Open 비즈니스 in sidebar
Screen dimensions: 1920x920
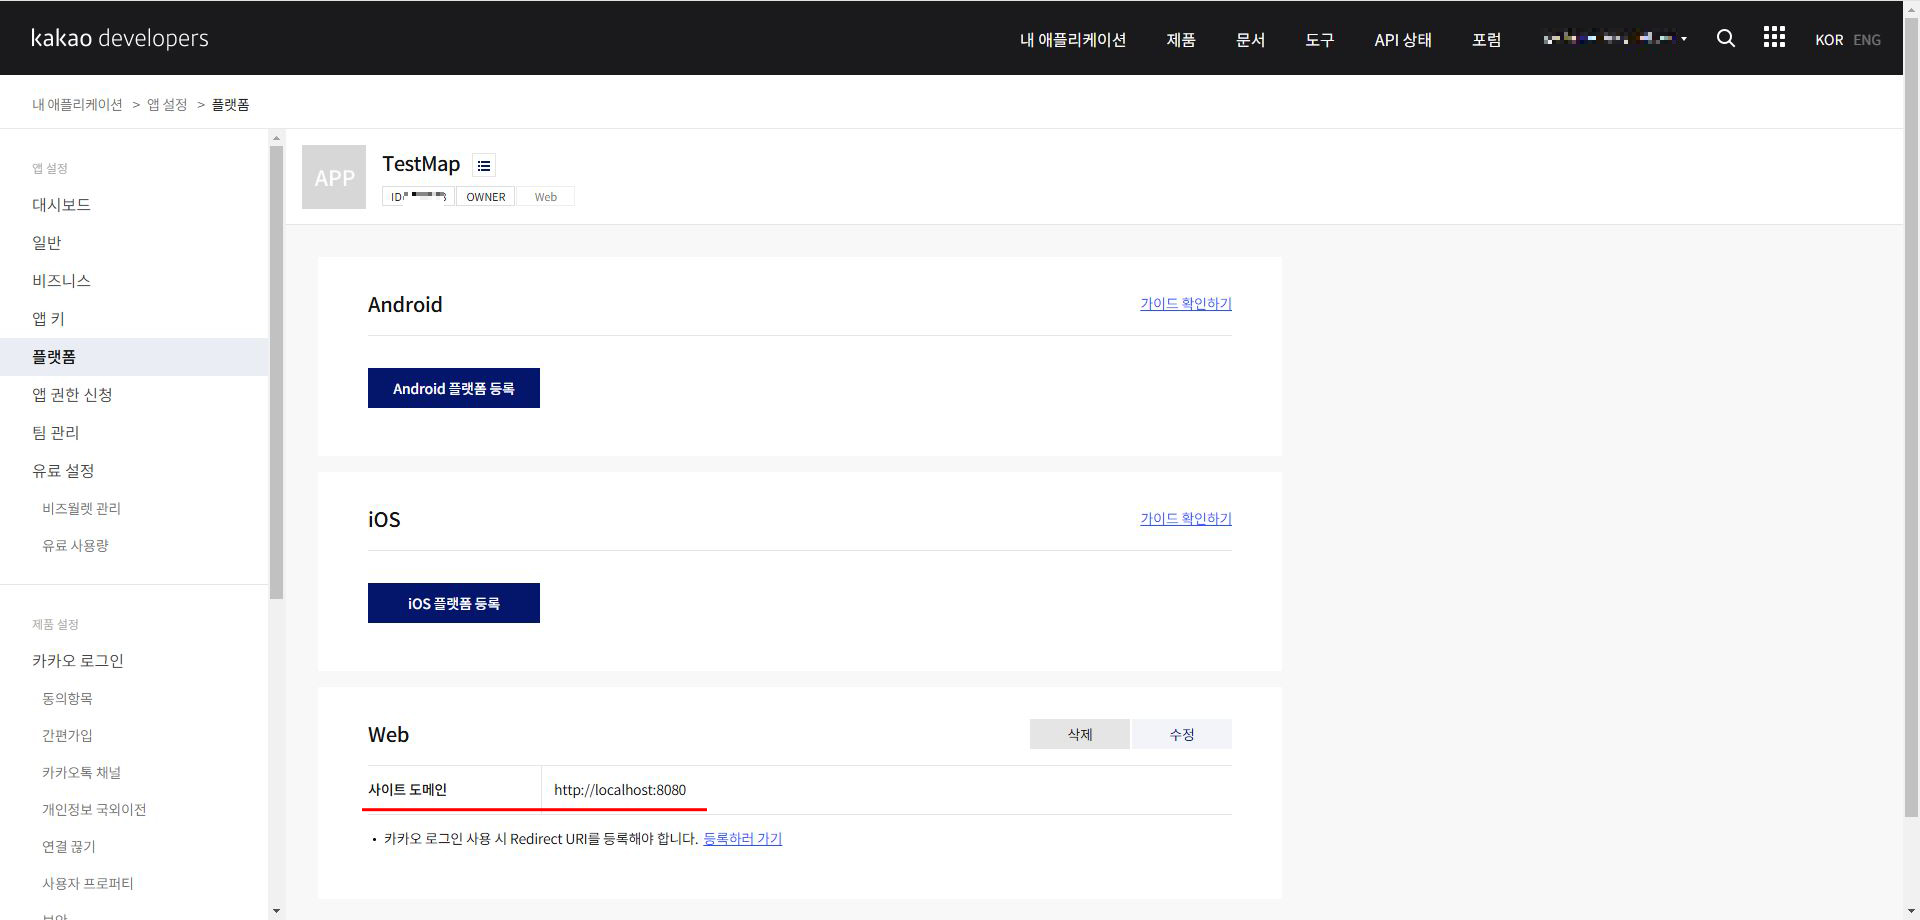61,280
